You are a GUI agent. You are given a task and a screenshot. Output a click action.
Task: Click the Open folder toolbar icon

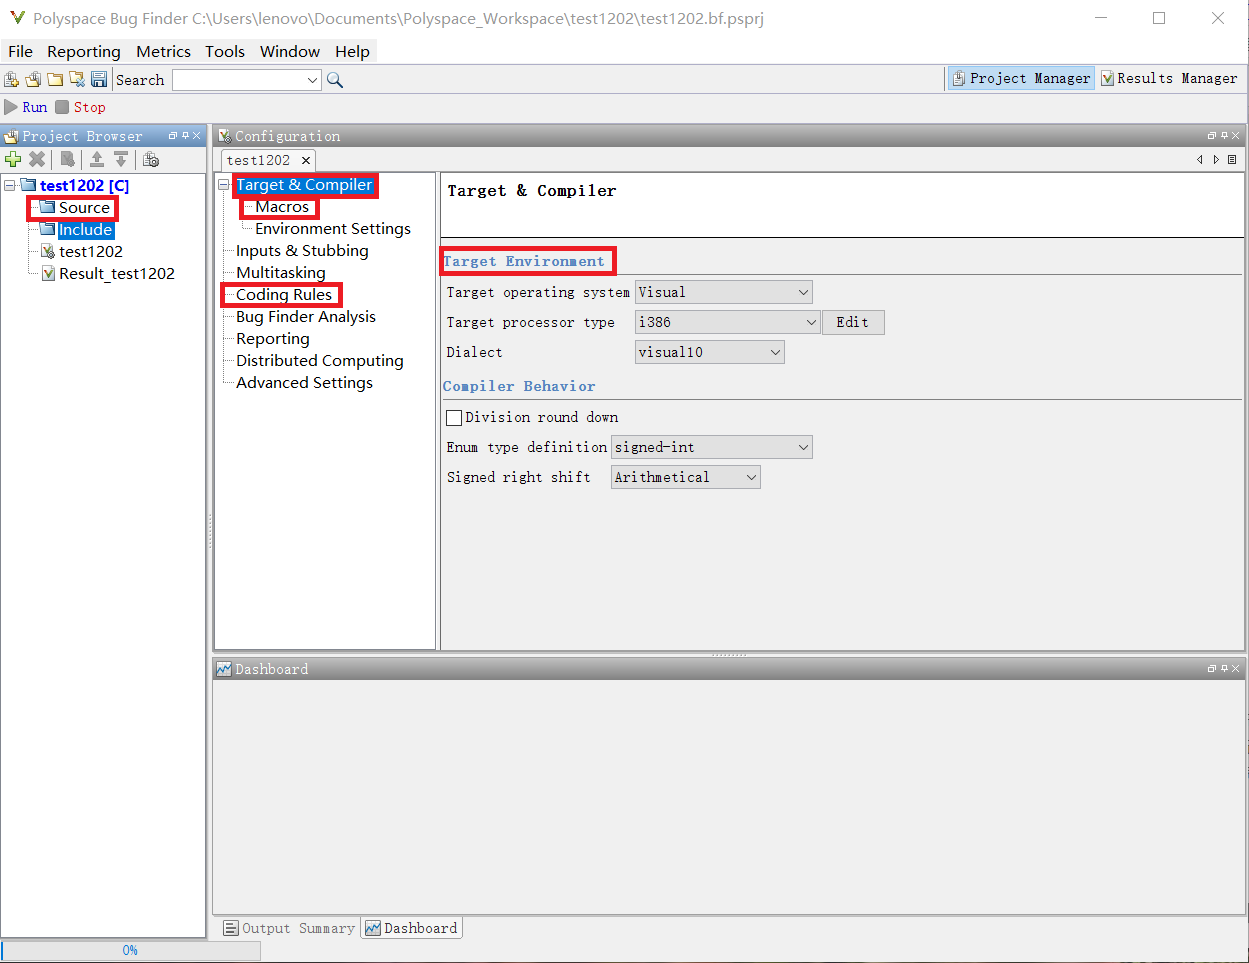coord(55,79)
